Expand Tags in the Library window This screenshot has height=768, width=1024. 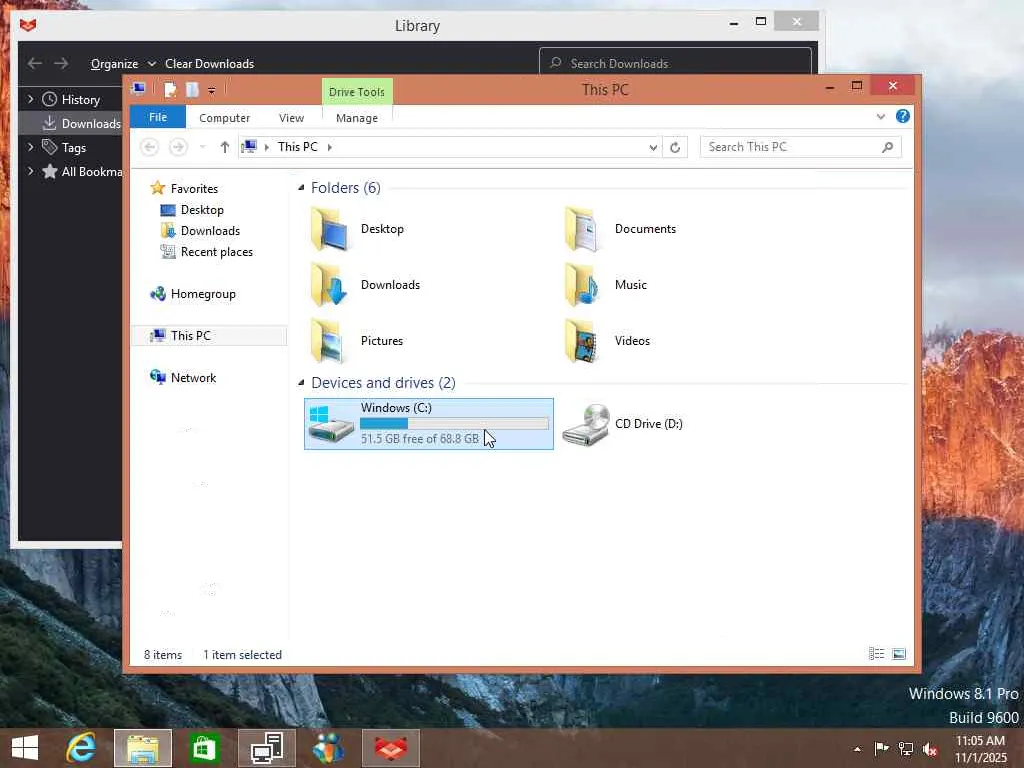(x=30, y=148)
